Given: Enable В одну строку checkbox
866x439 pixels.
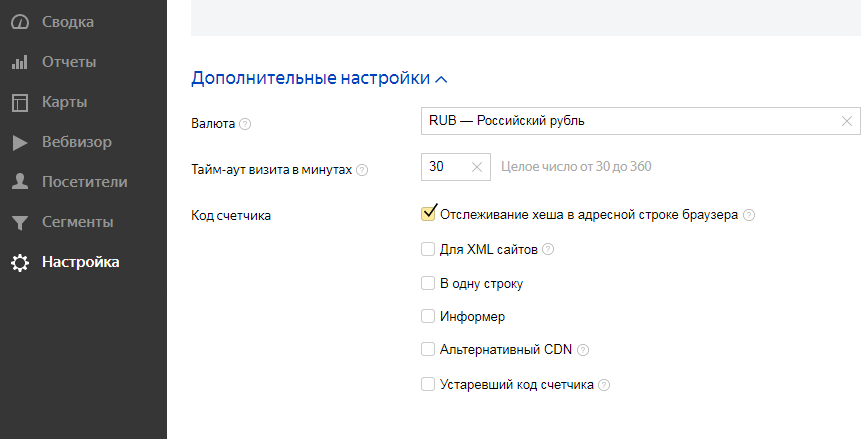Looking at the screenshot, I should 428,283.
